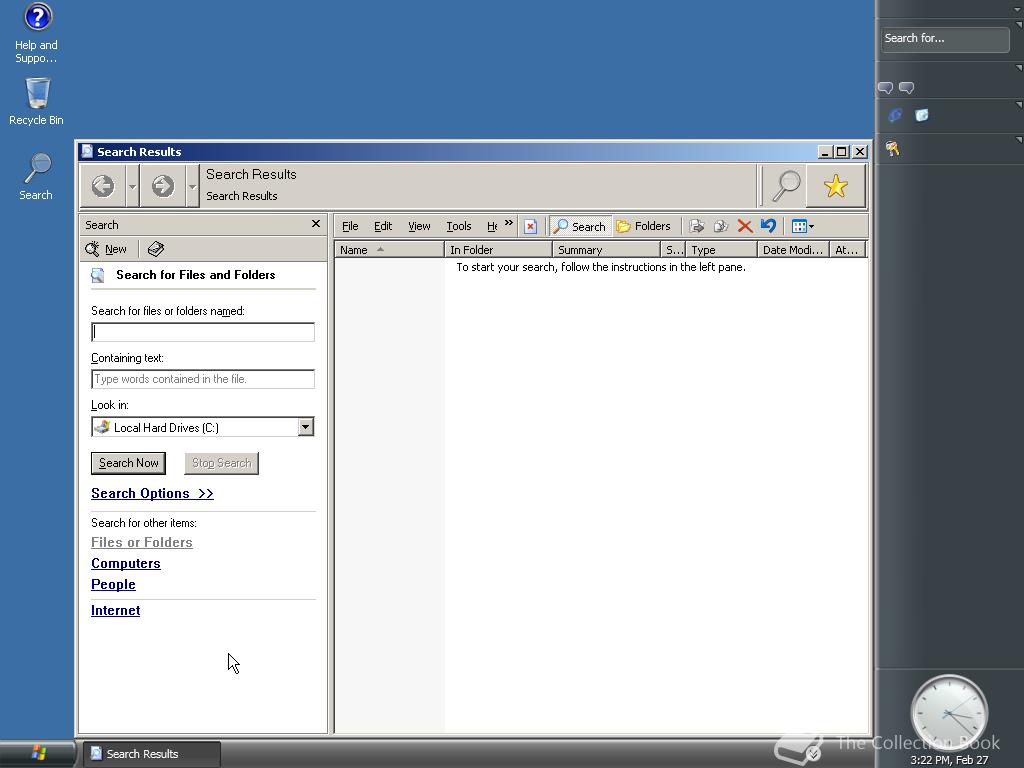Open the View menu
The width and height of the screenshot is (1024, 768).
tap(419, 226)
